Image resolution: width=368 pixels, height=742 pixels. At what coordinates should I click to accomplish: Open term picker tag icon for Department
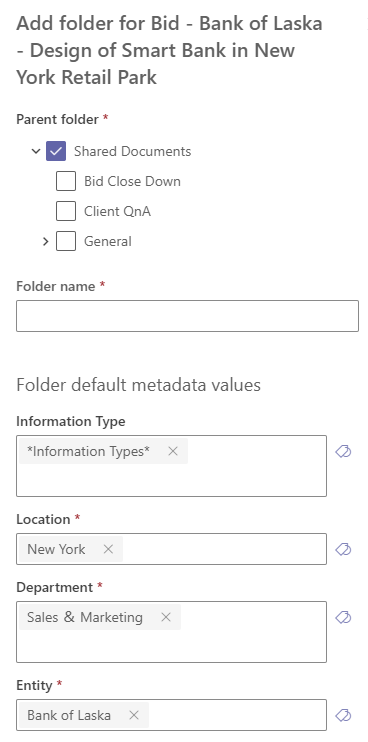coord(343,618)
